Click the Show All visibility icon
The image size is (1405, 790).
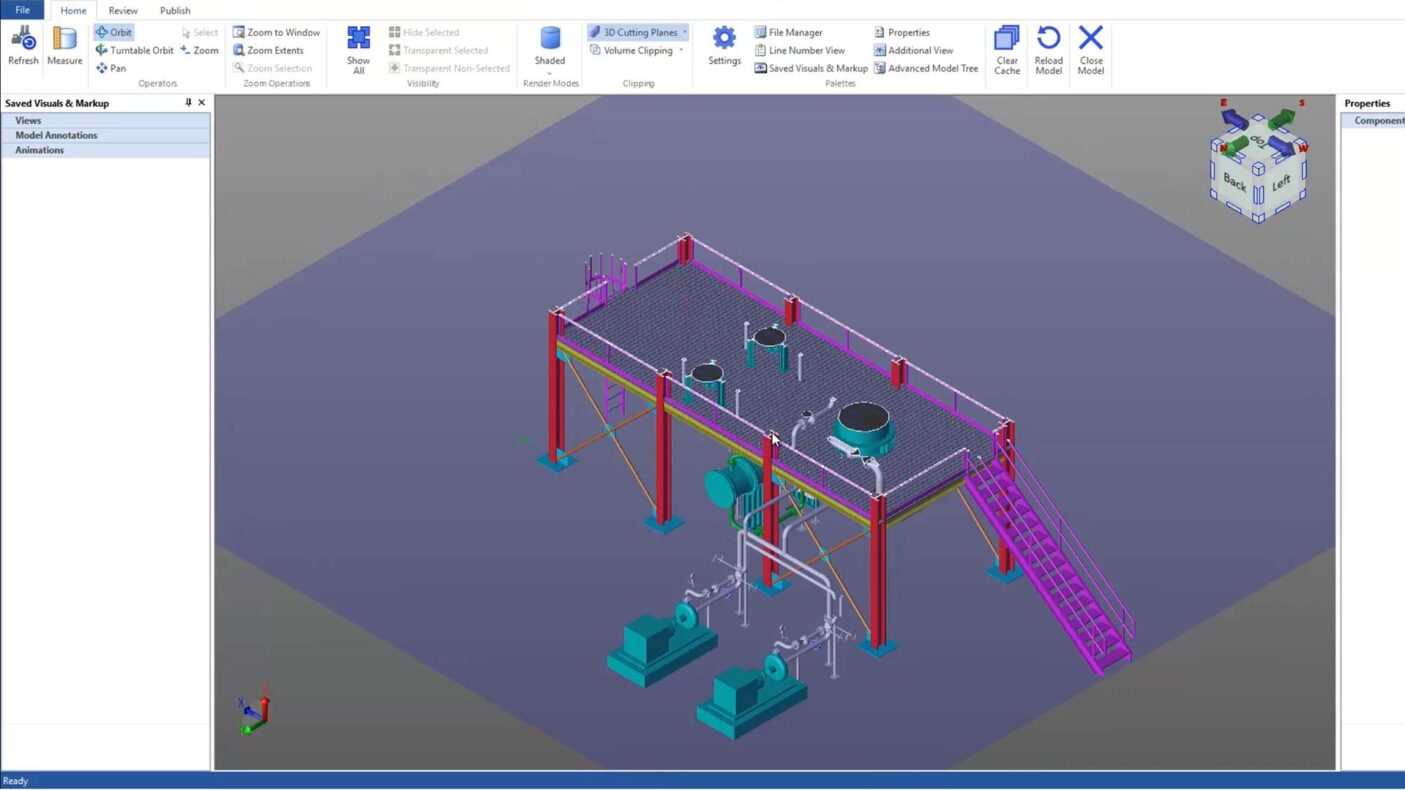pyautogui.click(x=358, y=50)
